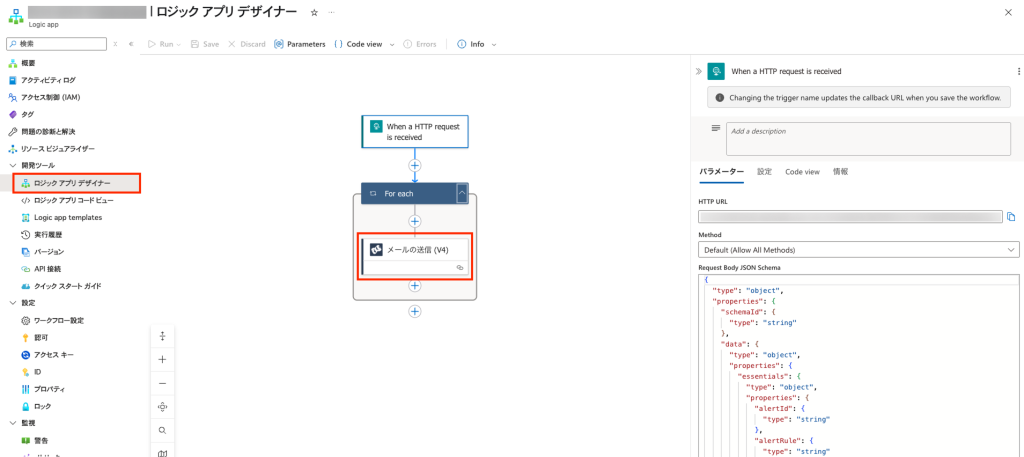Open ロック sidebar item
Image resolution: width=1024 pixels, height=457 pixels.
pyautogui.click(x=42, y=406)
